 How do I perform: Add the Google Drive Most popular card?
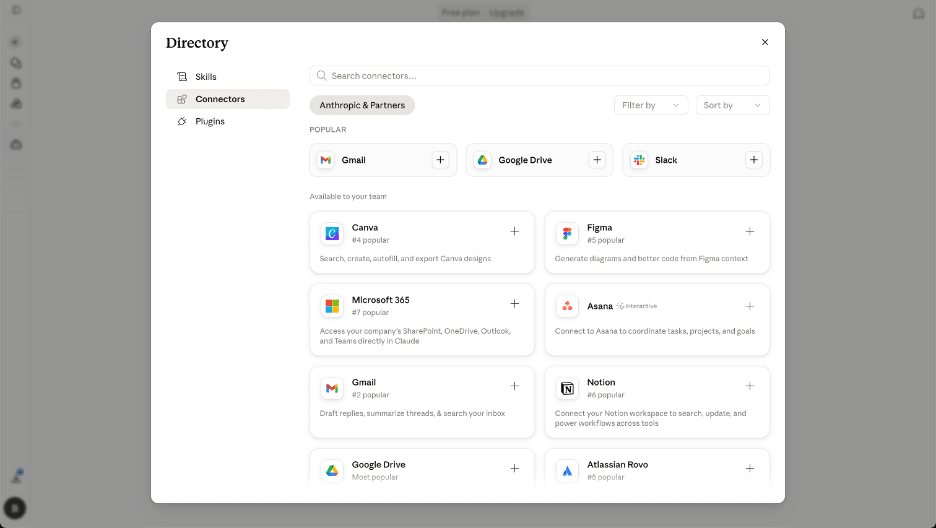coord(515,468)
